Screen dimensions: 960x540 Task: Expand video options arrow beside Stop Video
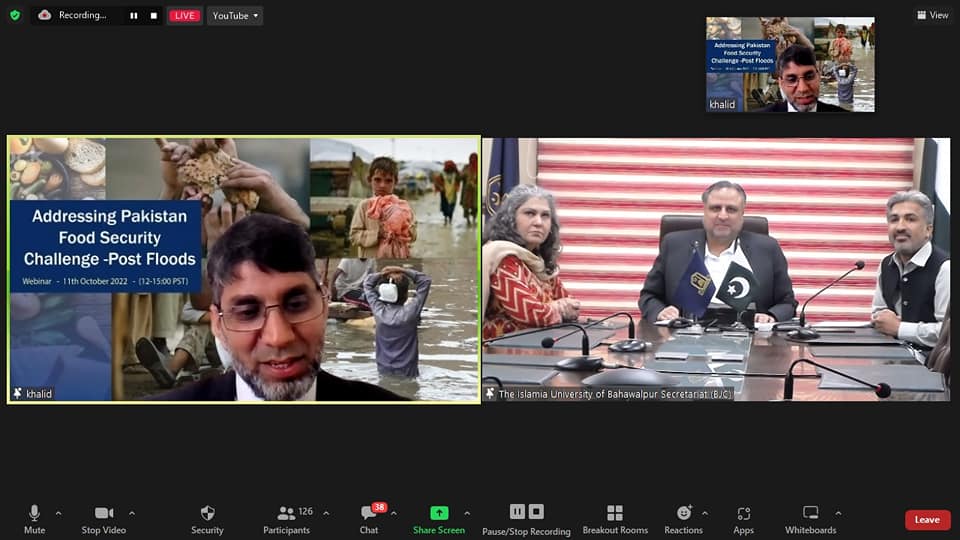[x=132, y=513]
